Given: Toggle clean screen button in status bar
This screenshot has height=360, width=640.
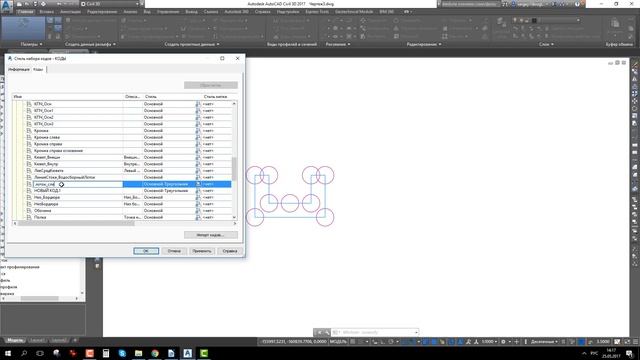Looking at the screenshot, I should tap(627, 342).
